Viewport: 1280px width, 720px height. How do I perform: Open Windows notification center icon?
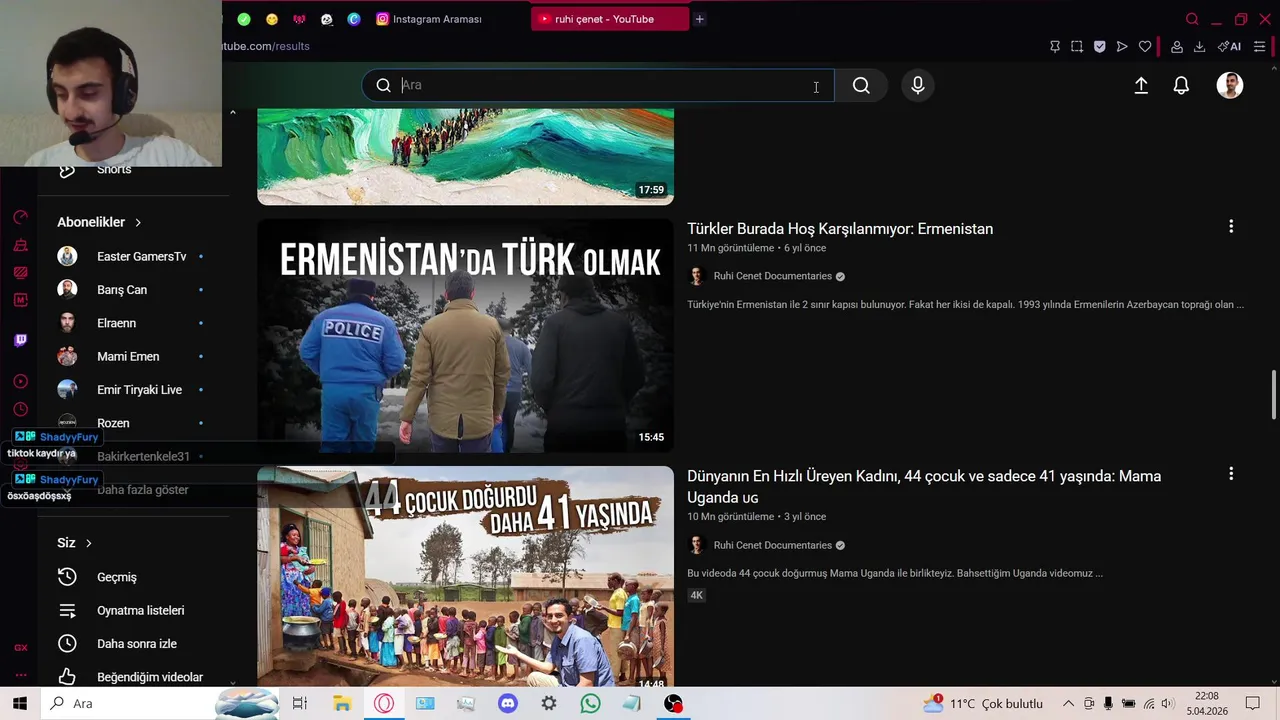point(1253,704)
